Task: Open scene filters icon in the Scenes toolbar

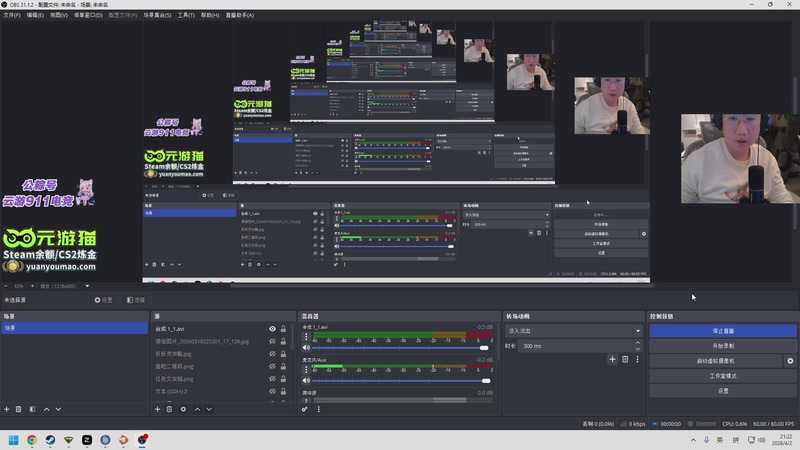Action: 32,409
